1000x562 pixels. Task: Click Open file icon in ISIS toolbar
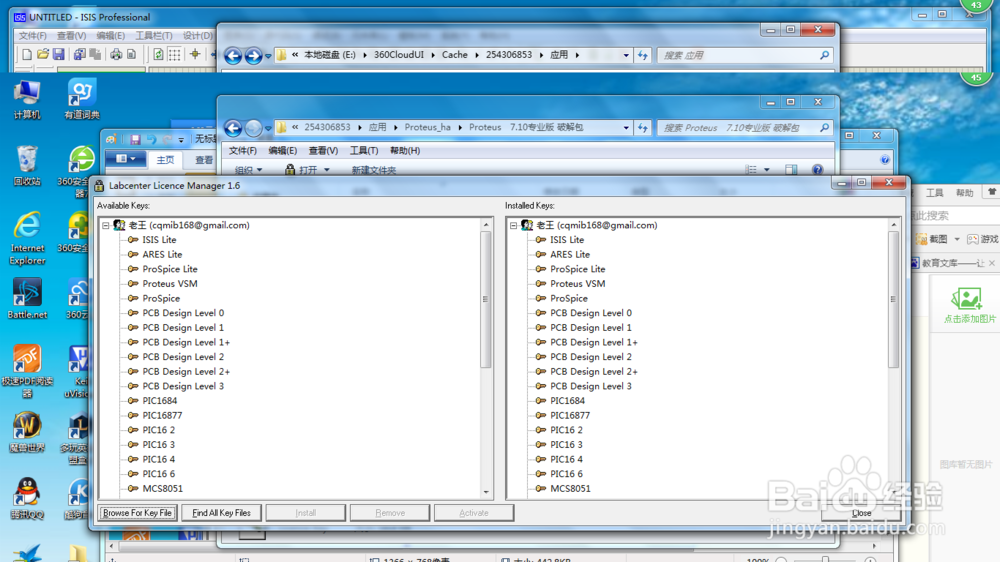[x=43, y=55]
